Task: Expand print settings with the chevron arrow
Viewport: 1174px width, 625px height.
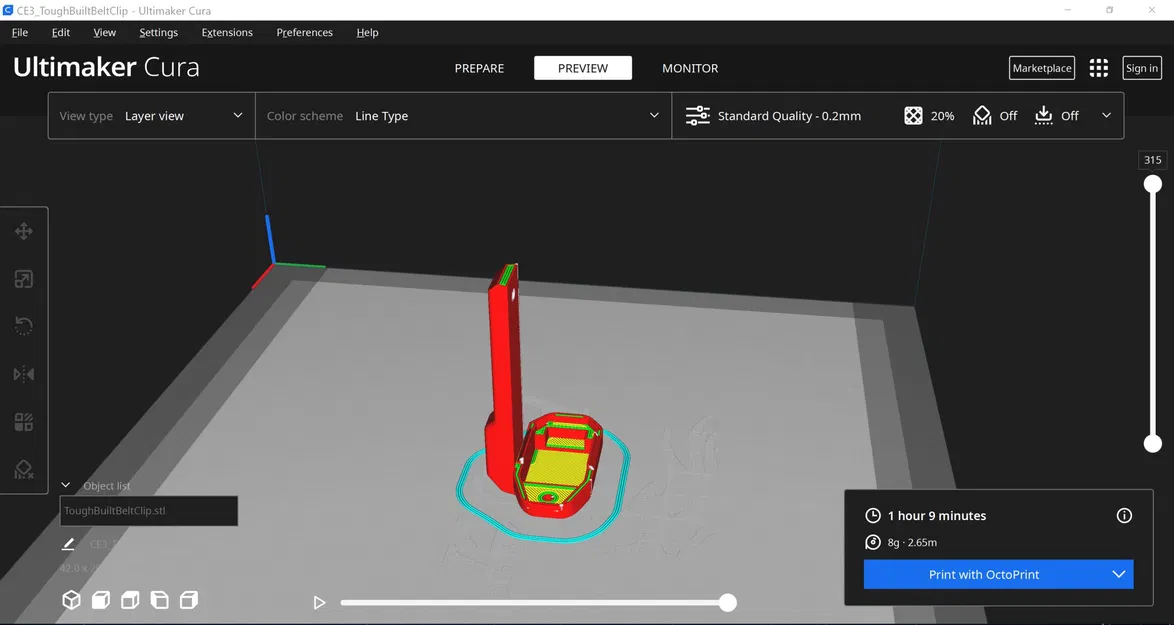Action: point(1106,115)
